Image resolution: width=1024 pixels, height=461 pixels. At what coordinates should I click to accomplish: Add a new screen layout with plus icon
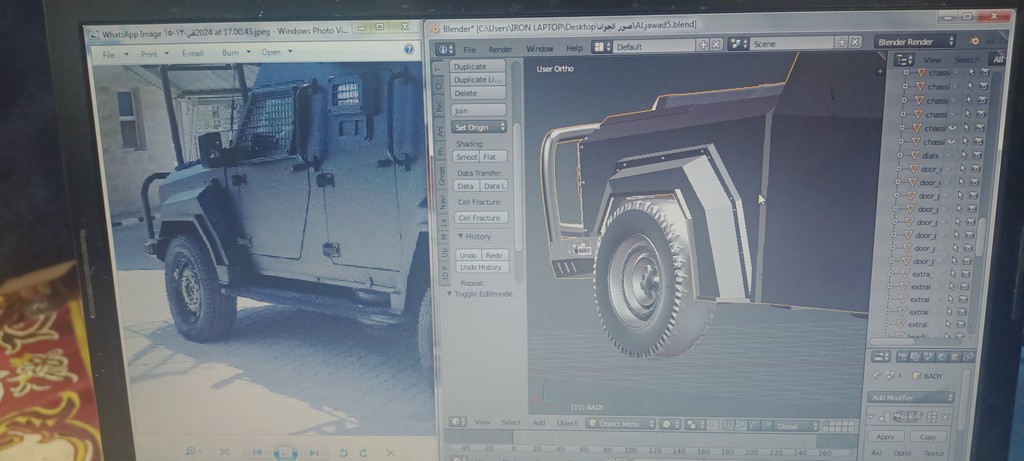[703, 44]
